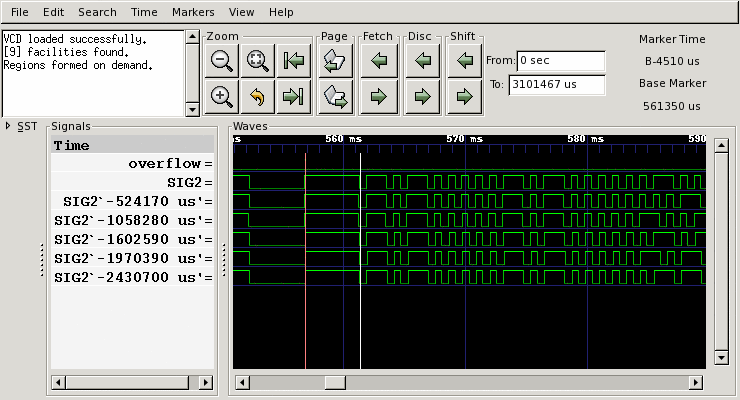This screenshot has height=400, width=740.
Task: Jump to end with Zoom To End icon
Action: 294,97
